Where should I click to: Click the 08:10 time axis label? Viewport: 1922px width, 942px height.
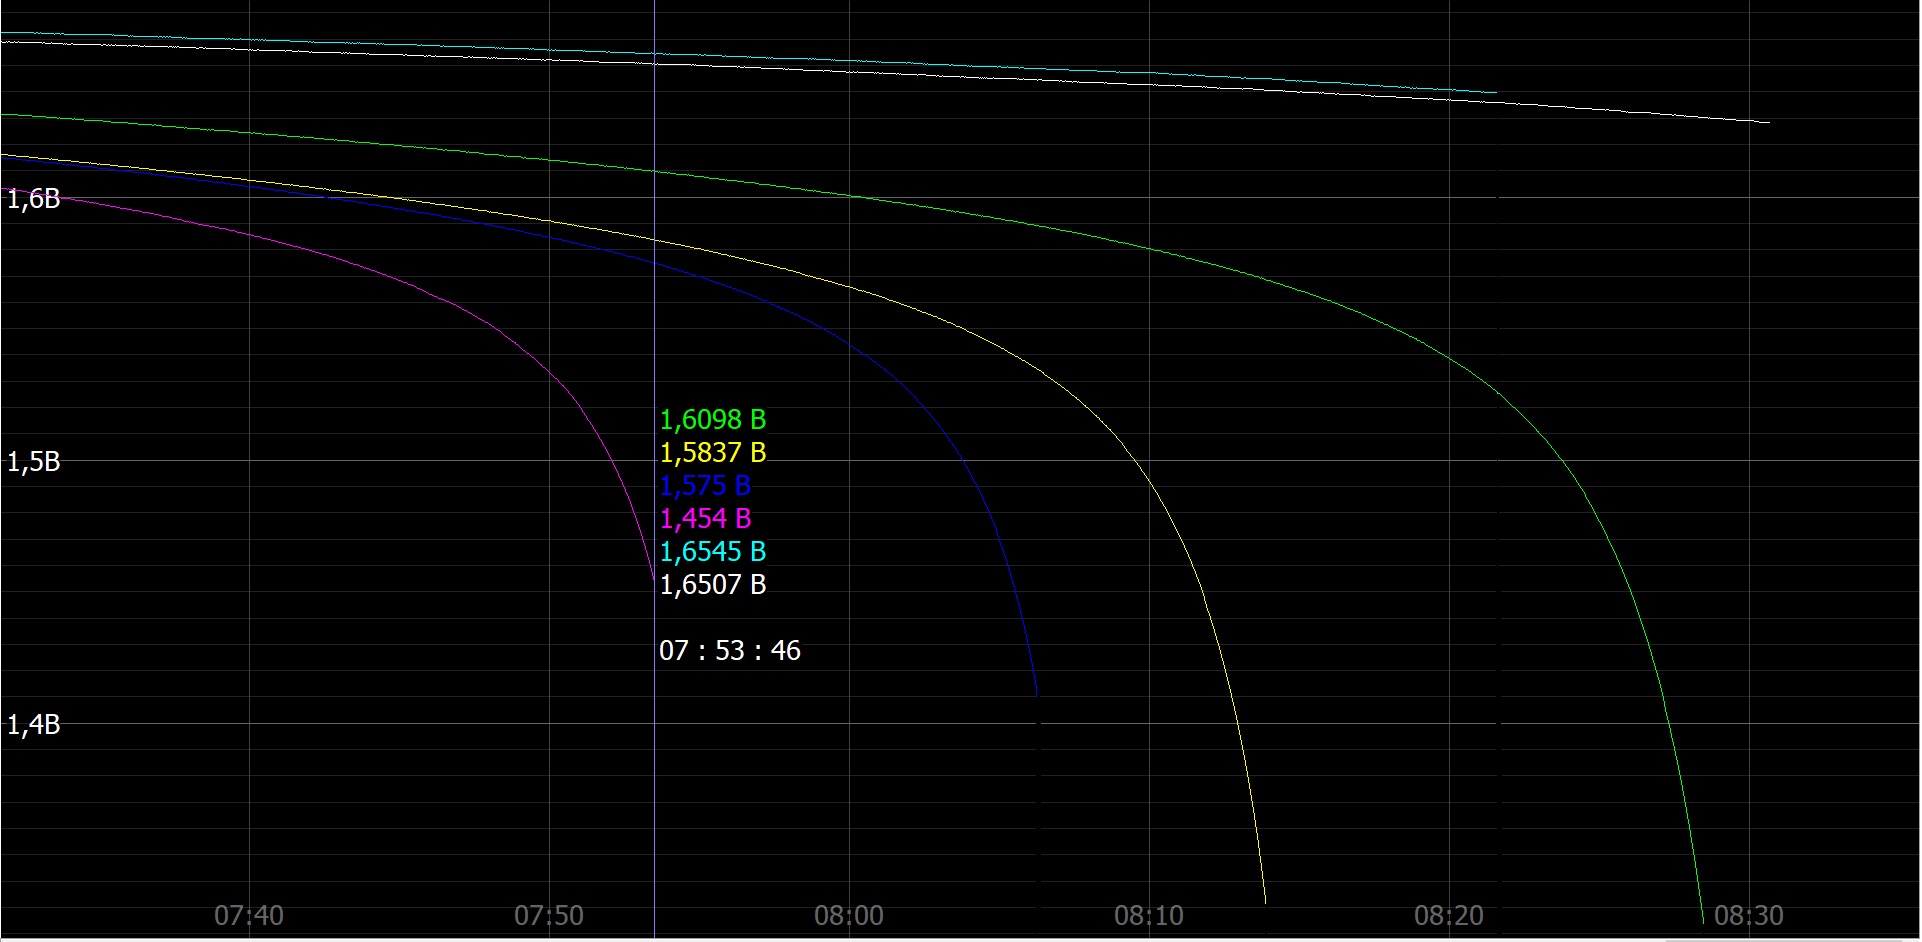(x=1149, y=915)
